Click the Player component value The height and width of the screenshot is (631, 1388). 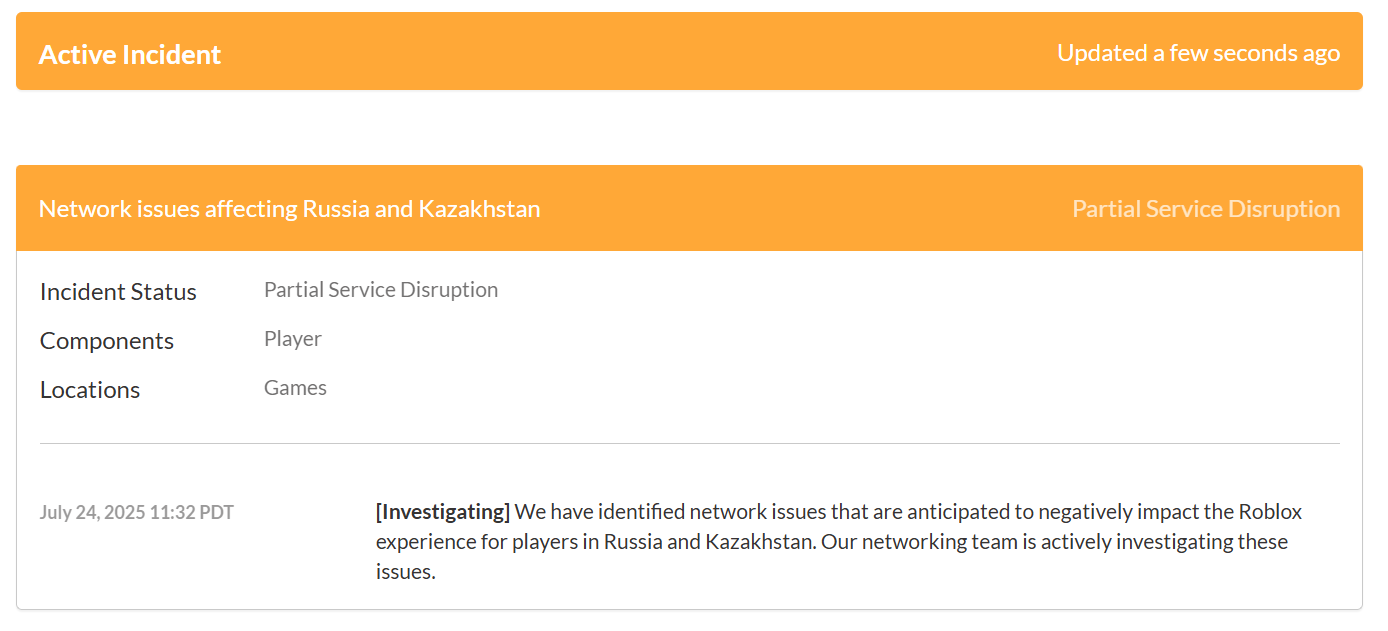(292, 339)
